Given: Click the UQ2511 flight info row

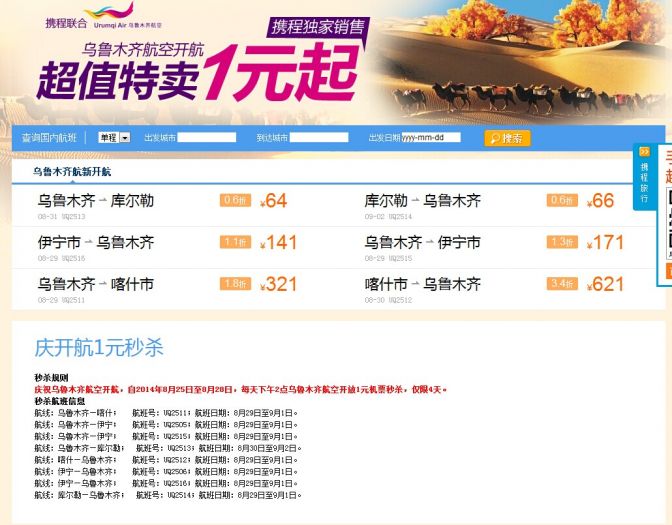Looking at the screenshot, I should (x=166, y=413).
